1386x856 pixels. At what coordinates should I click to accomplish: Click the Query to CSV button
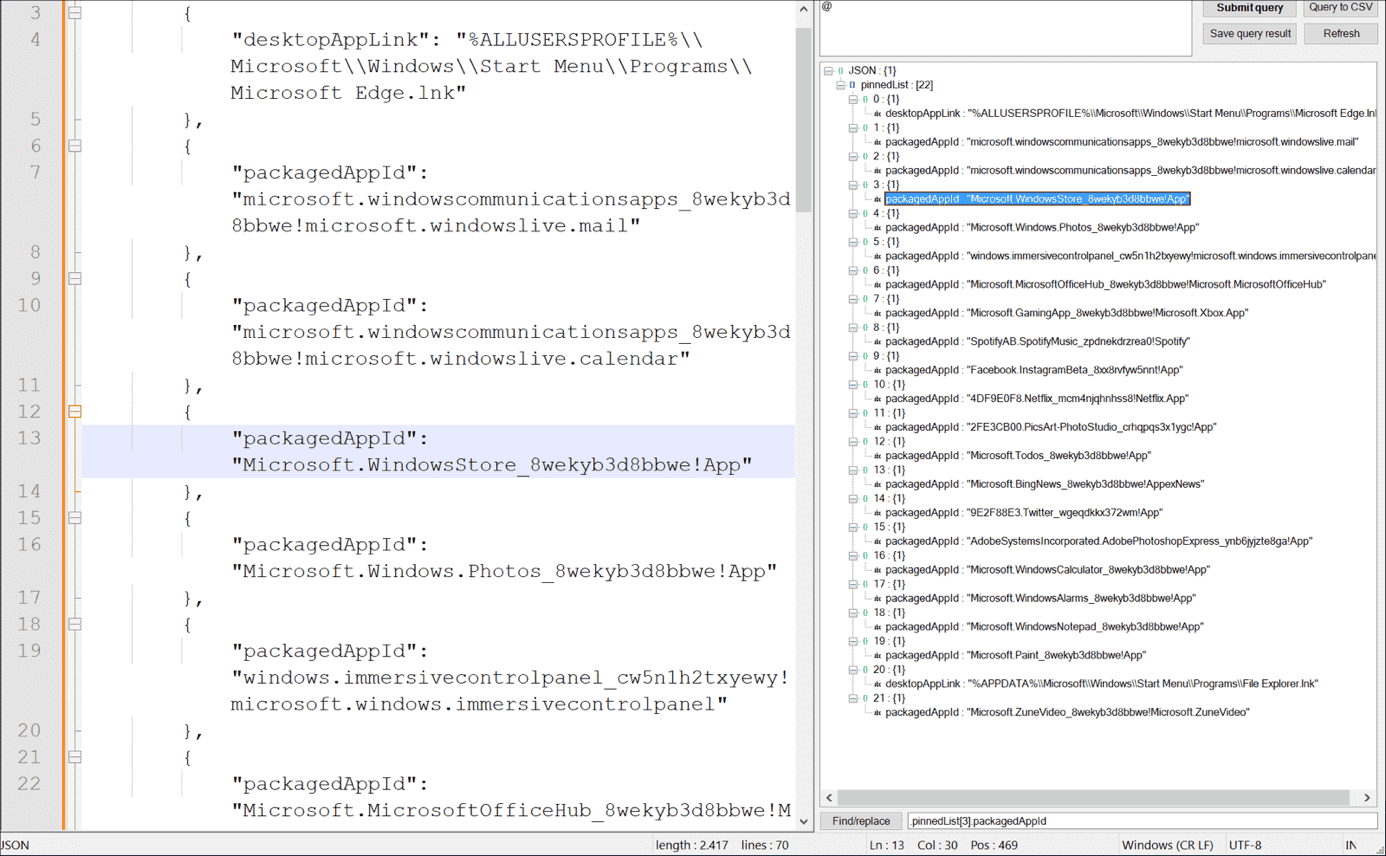pos(1340,8)
